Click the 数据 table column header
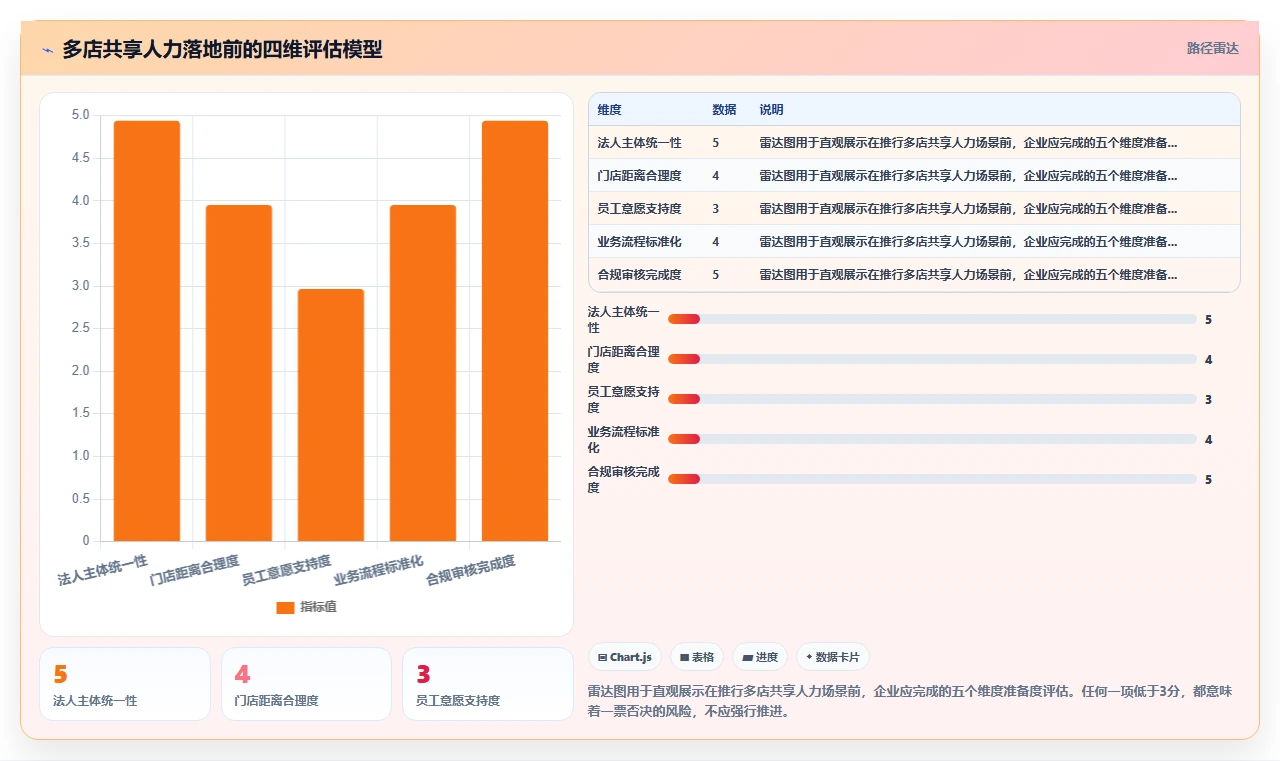 click(x=724, y=109)
